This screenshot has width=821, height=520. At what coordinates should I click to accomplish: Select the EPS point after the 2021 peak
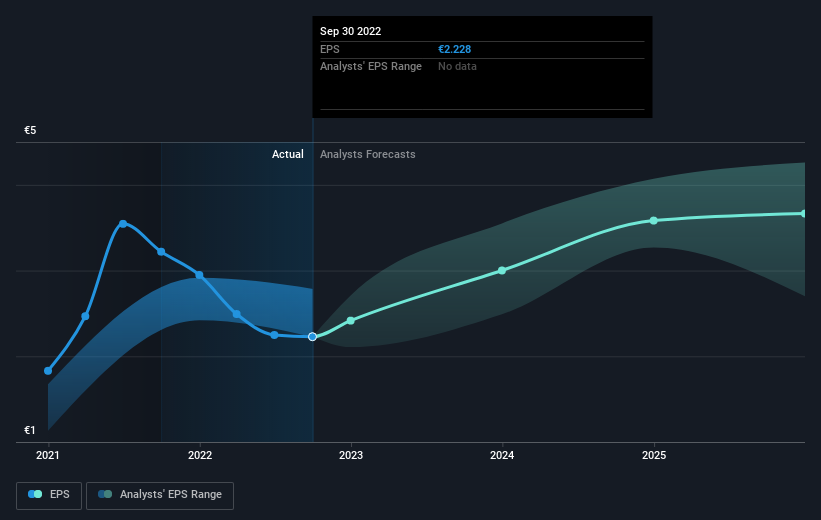tap(161, 252)
